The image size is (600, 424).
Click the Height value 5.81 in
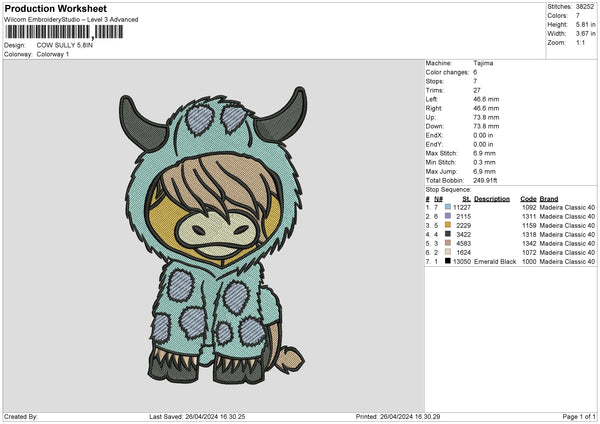(585, 24)
